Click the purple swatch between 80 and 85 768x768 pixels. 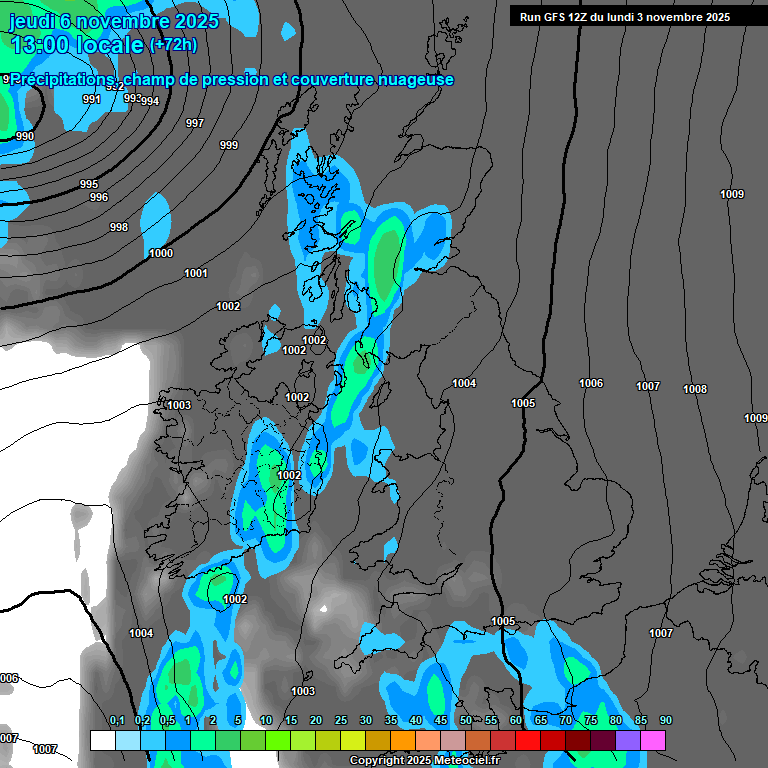[x=628, y=740]
